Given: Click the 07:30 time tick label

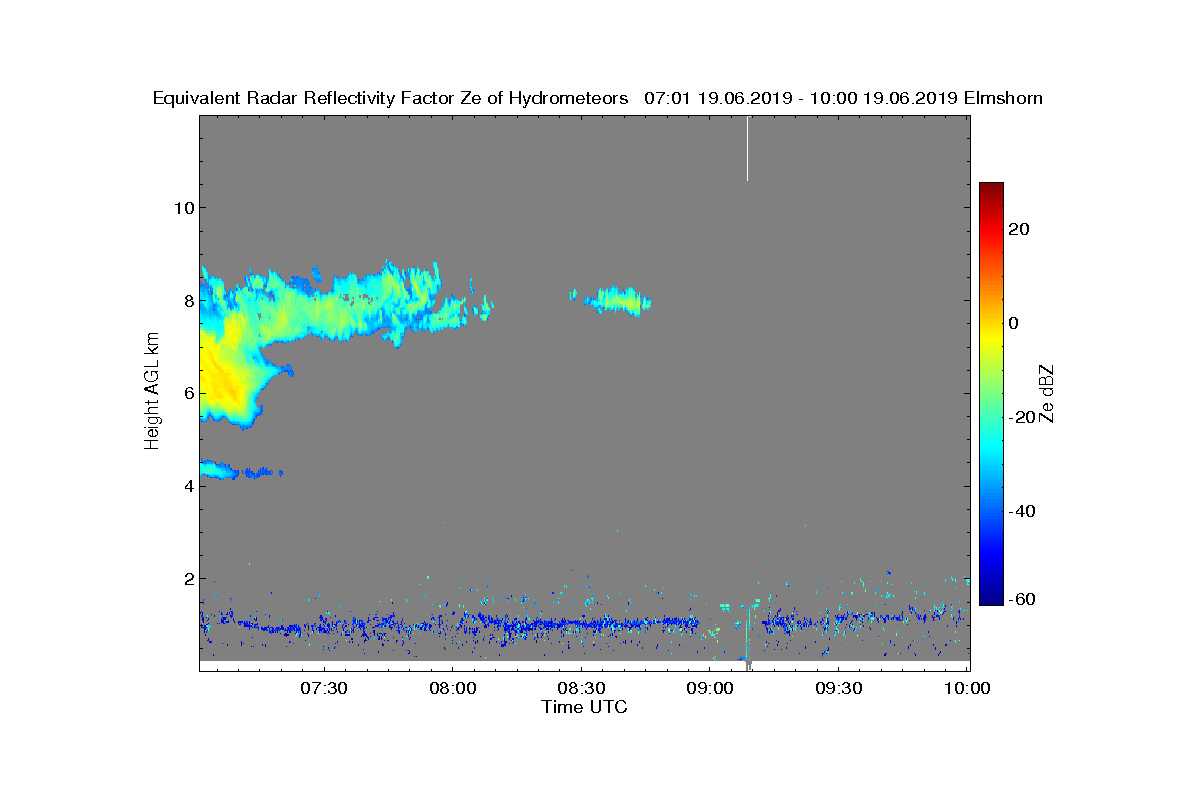Looking at the screenshot, I should [x=323, y=688].
